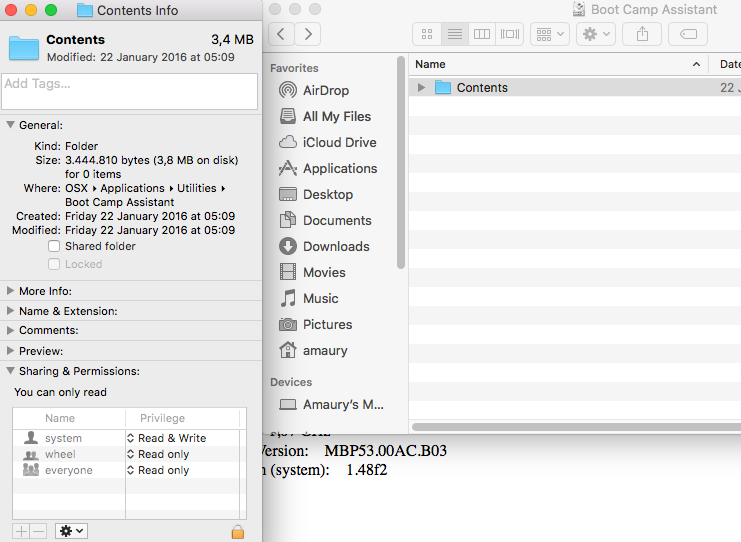Click the Boot Camp Assistant title icon
The width and height of the screenshot is (741, 542).
coord(579,9)
